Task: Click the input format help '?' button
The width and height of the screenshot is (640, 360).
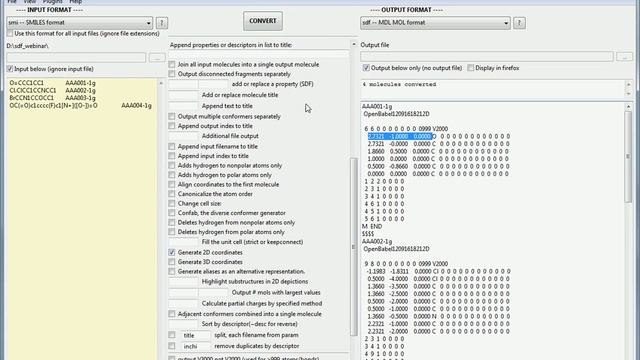Action: tap(162, 23)
